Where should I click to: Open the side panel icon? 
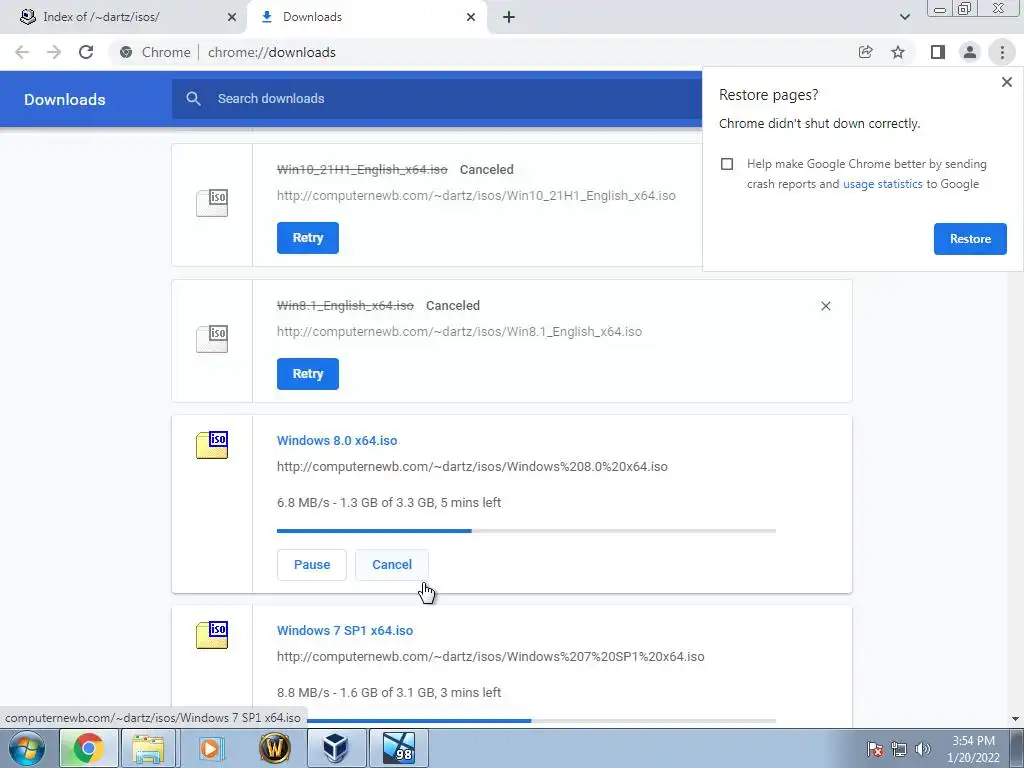coord(938,52)
